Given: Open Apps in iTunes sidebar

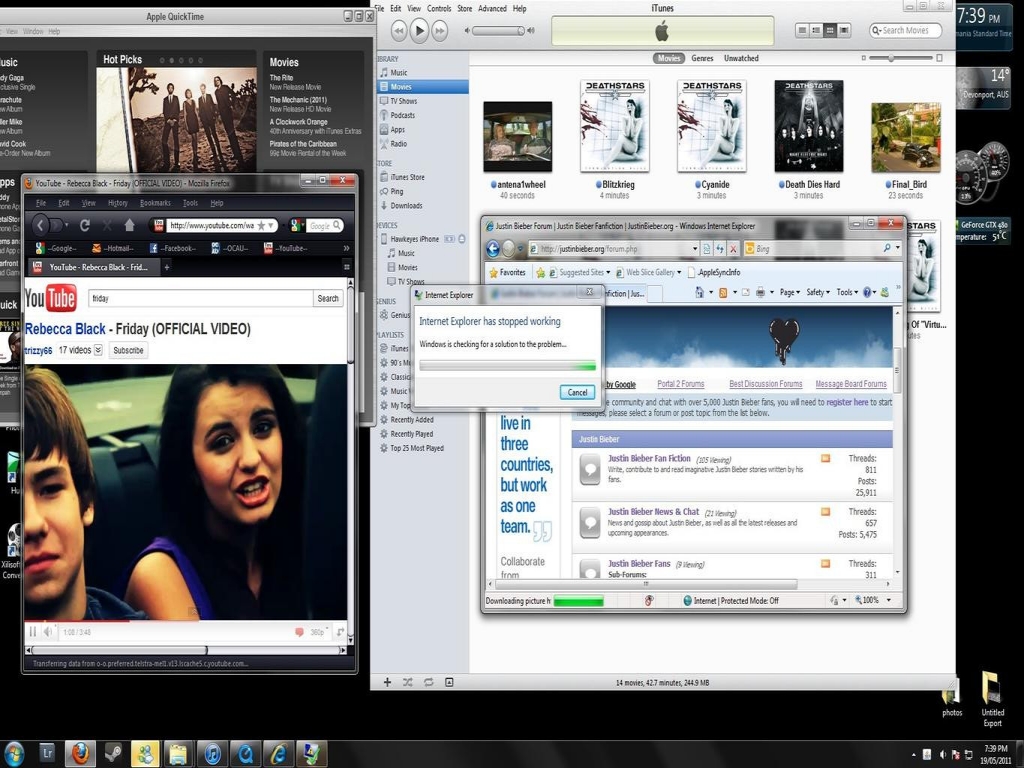Looking at the screenshot, I should pyautogui.click(x=398, y=129).
